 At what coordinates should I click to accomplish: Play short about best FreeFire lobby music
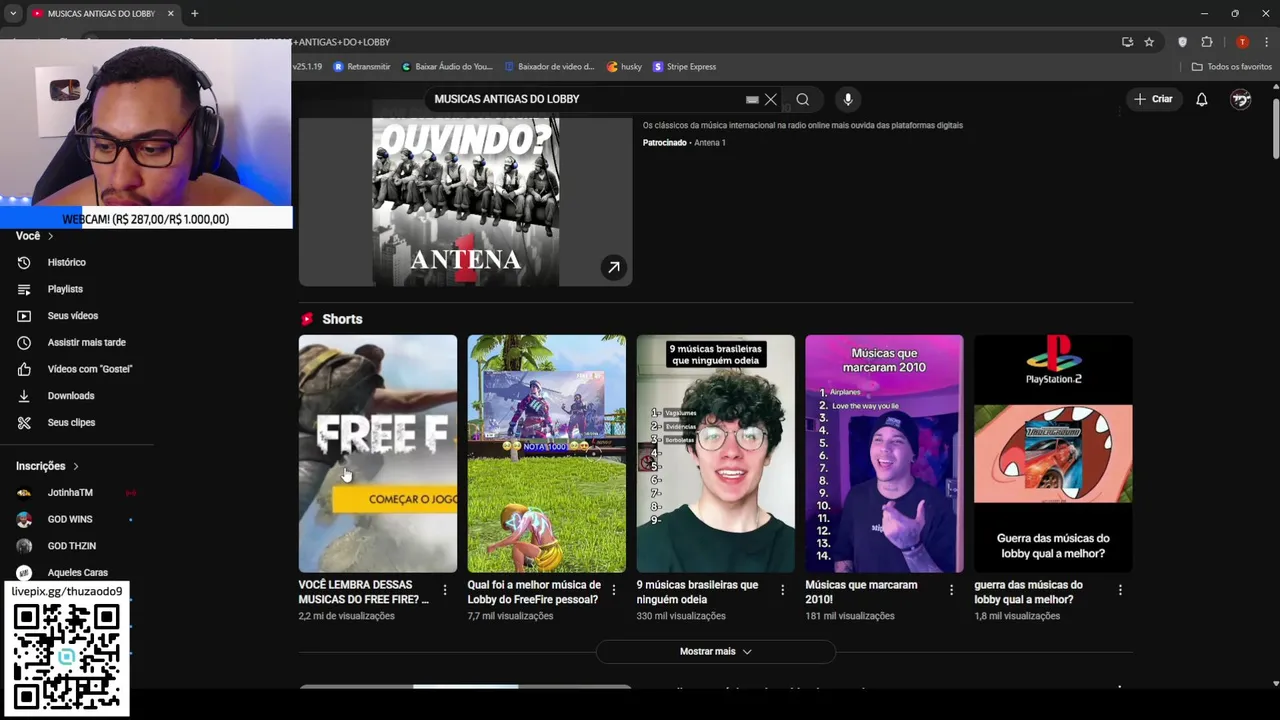[x=547, y=453]
